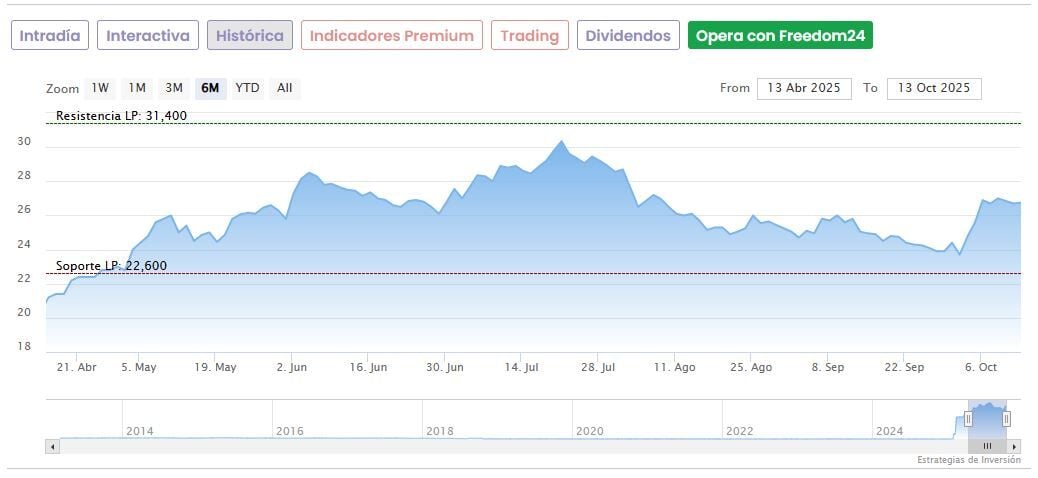Screen dimensions: 1038x478
Task: Open Indicadores Premium
Action: pyautogui.click(x=391, y=36)
